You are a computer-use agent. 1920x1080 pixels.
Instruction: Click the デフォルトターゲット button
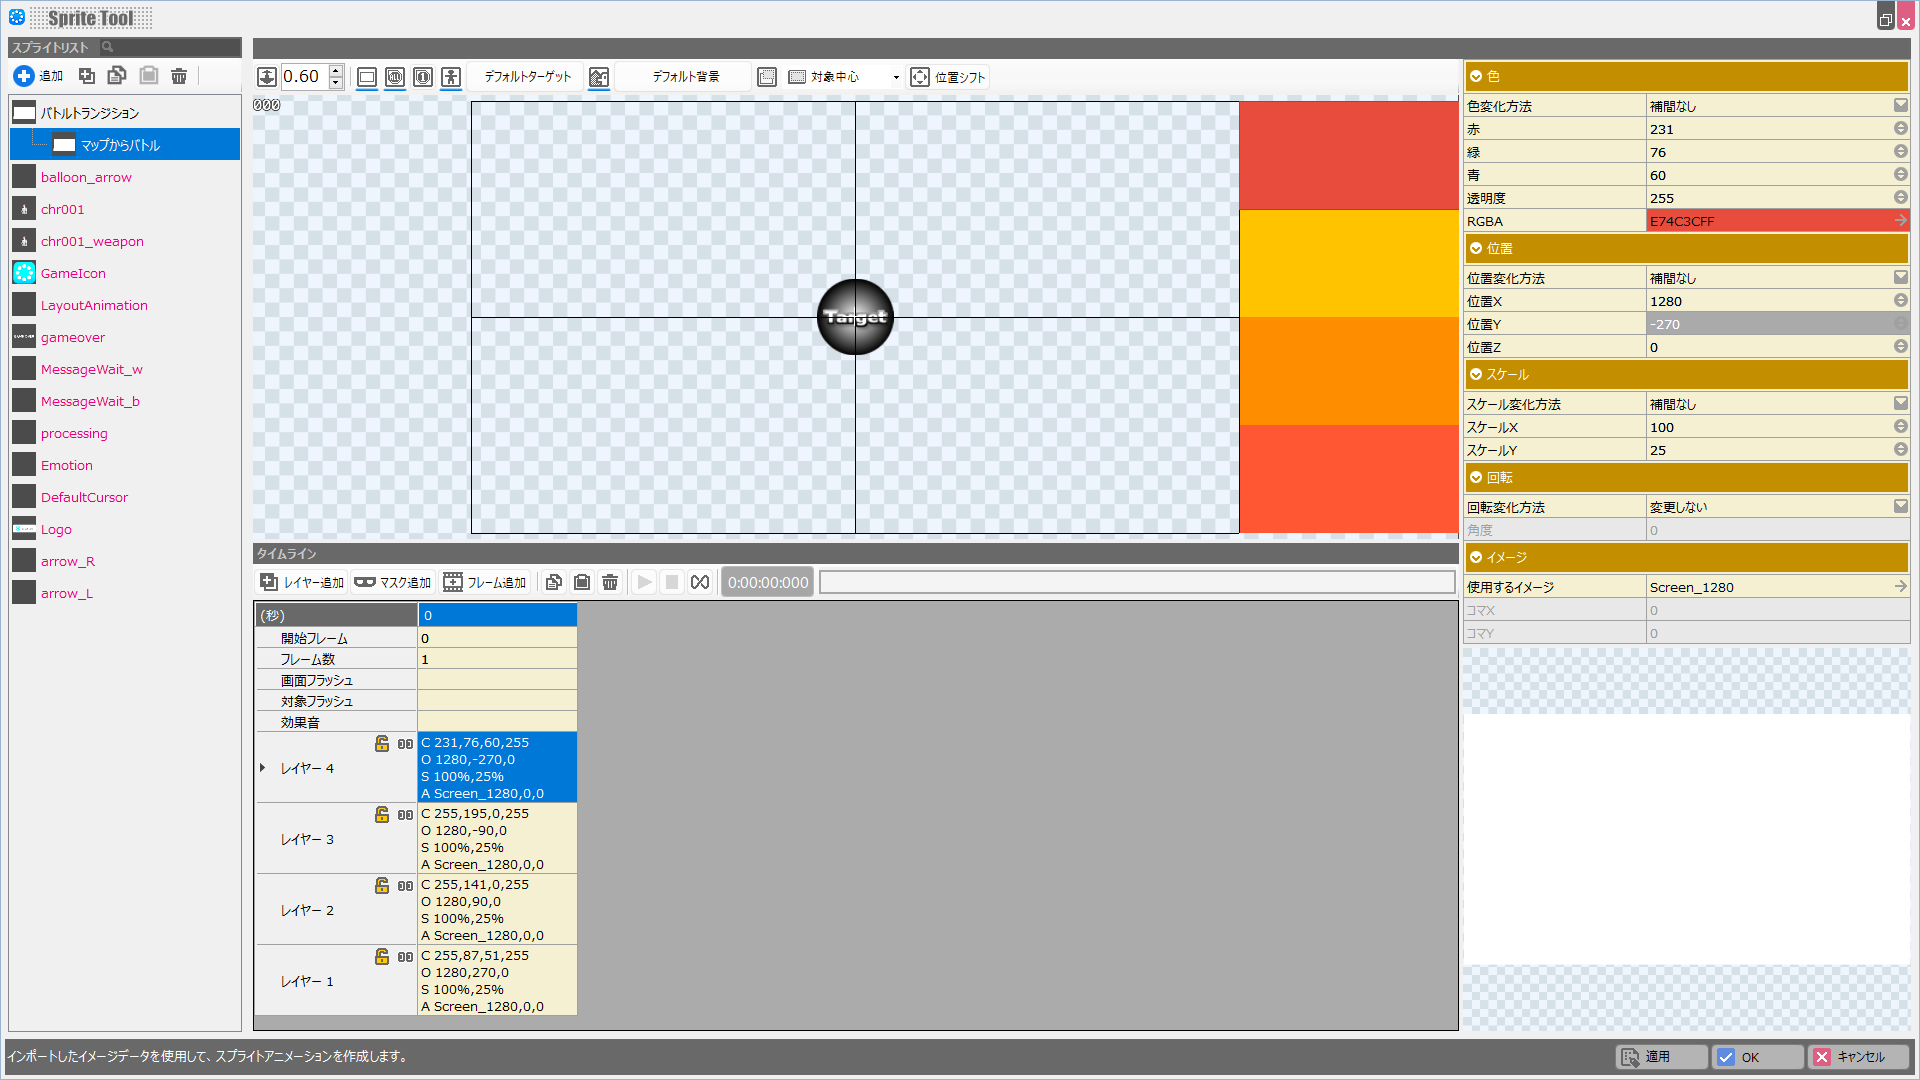click(x=527, y=77)
